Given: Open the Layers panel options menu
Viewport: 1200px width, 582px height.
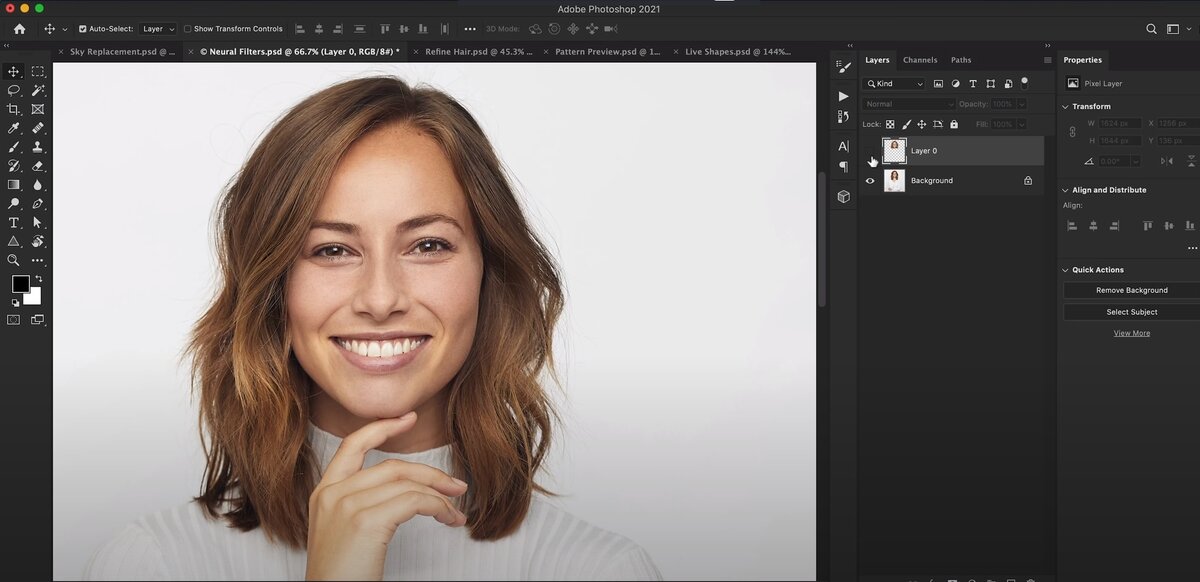Looking at the screenshot, I should pos(1047,60).
